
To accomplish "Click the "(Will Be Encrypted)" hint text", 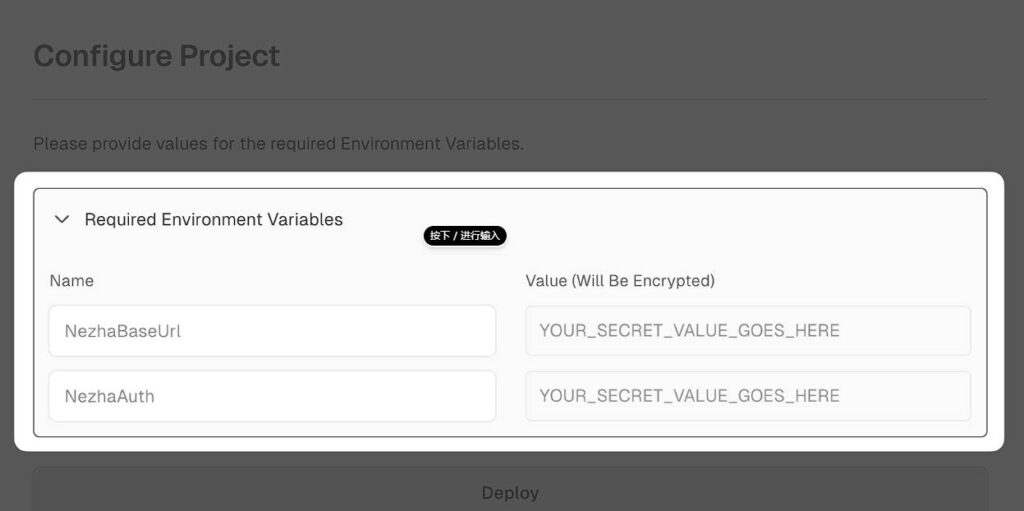I will point(643,281).
